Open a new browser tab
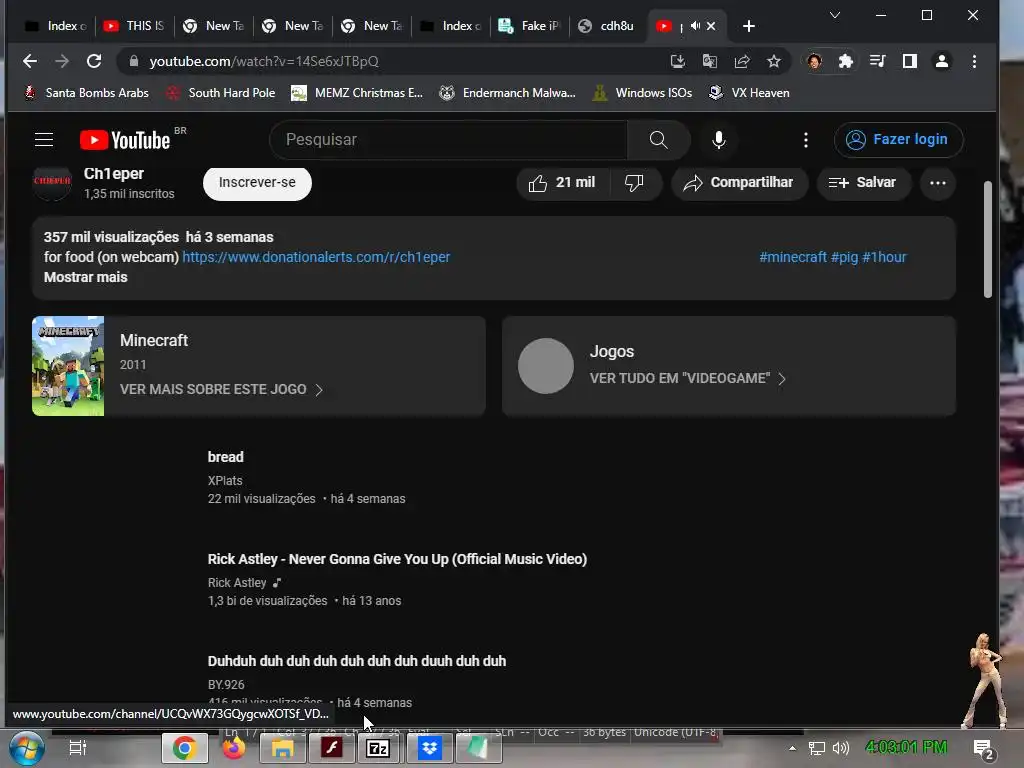The width and height of the screenshot is (1024, 768). (x=749, y=26)
